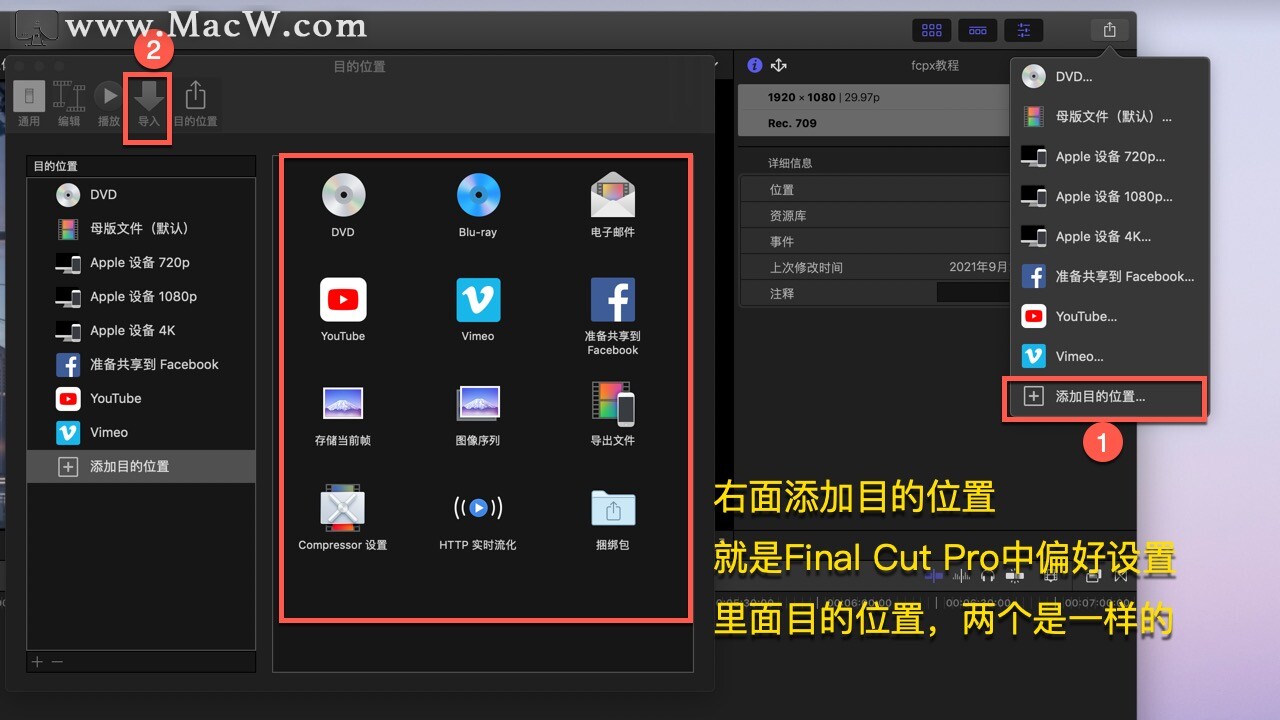Click the 详细信息 section header in inspector
This screenshot has height=720, width=1280.
pos(789,163)
